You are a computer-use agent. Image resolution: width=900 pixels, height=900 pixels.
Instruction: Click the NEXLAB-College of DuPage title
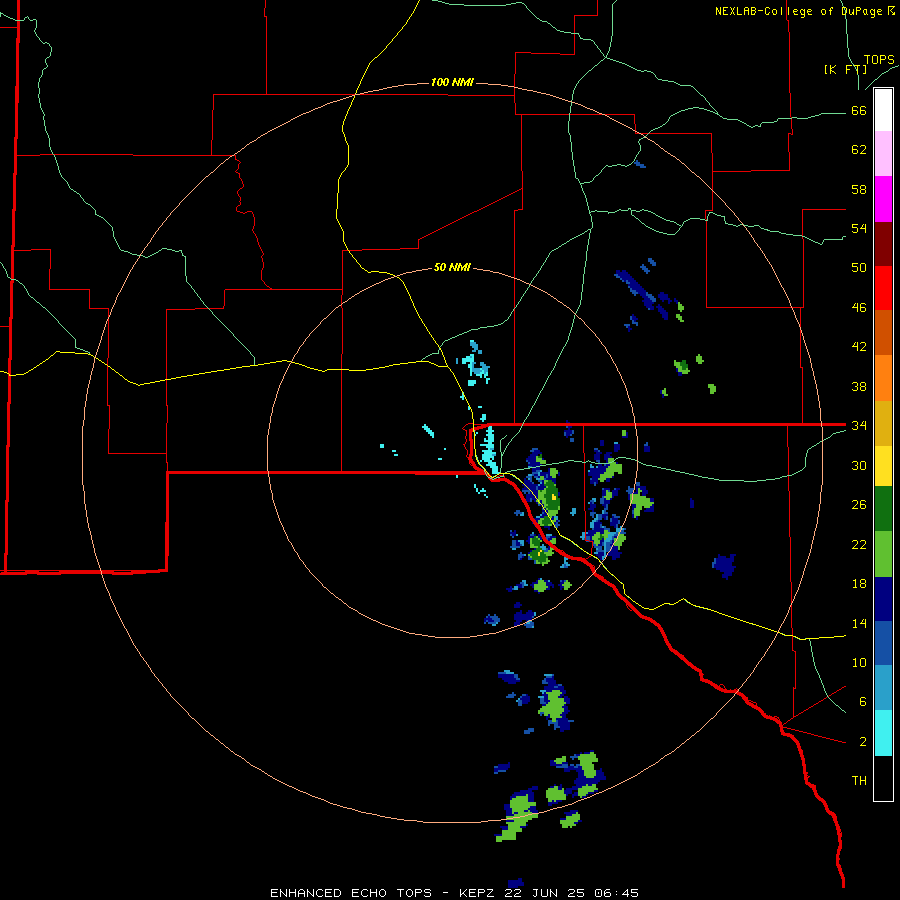[804, 11]
